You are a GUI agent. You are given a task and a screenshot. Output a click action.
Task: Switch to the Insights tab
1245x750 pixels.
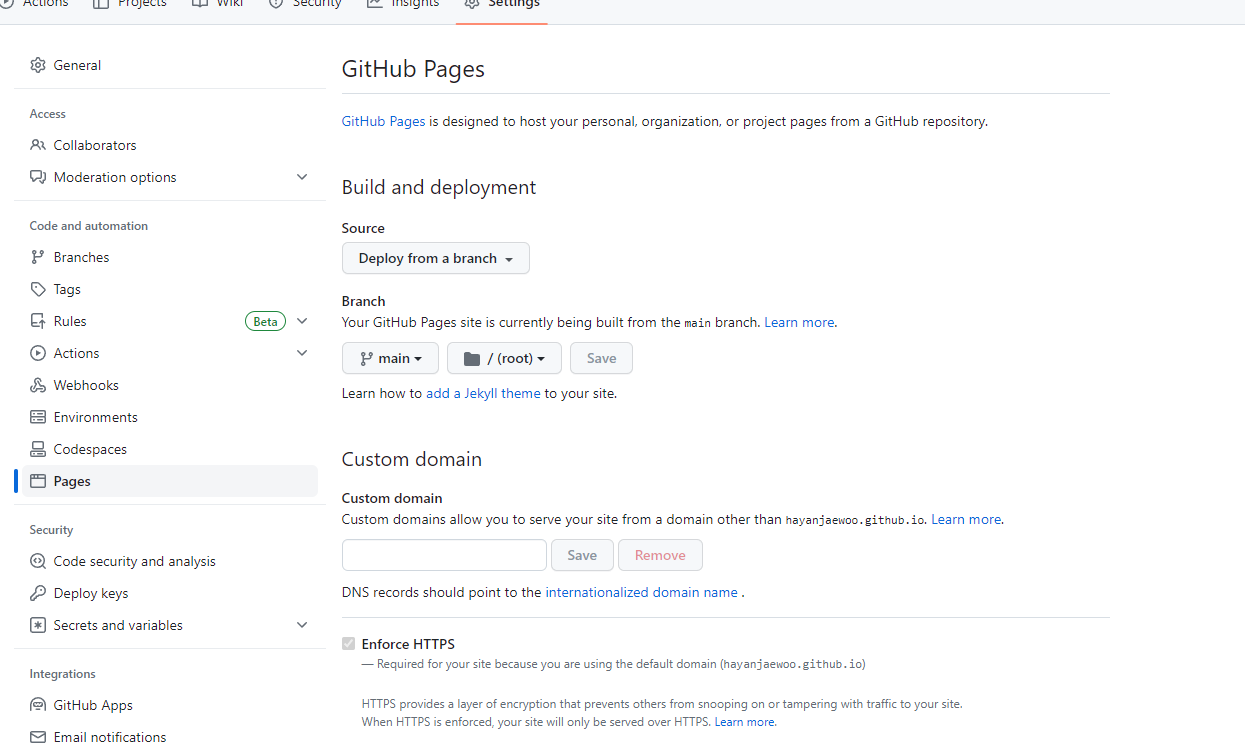tap(403, 5)
